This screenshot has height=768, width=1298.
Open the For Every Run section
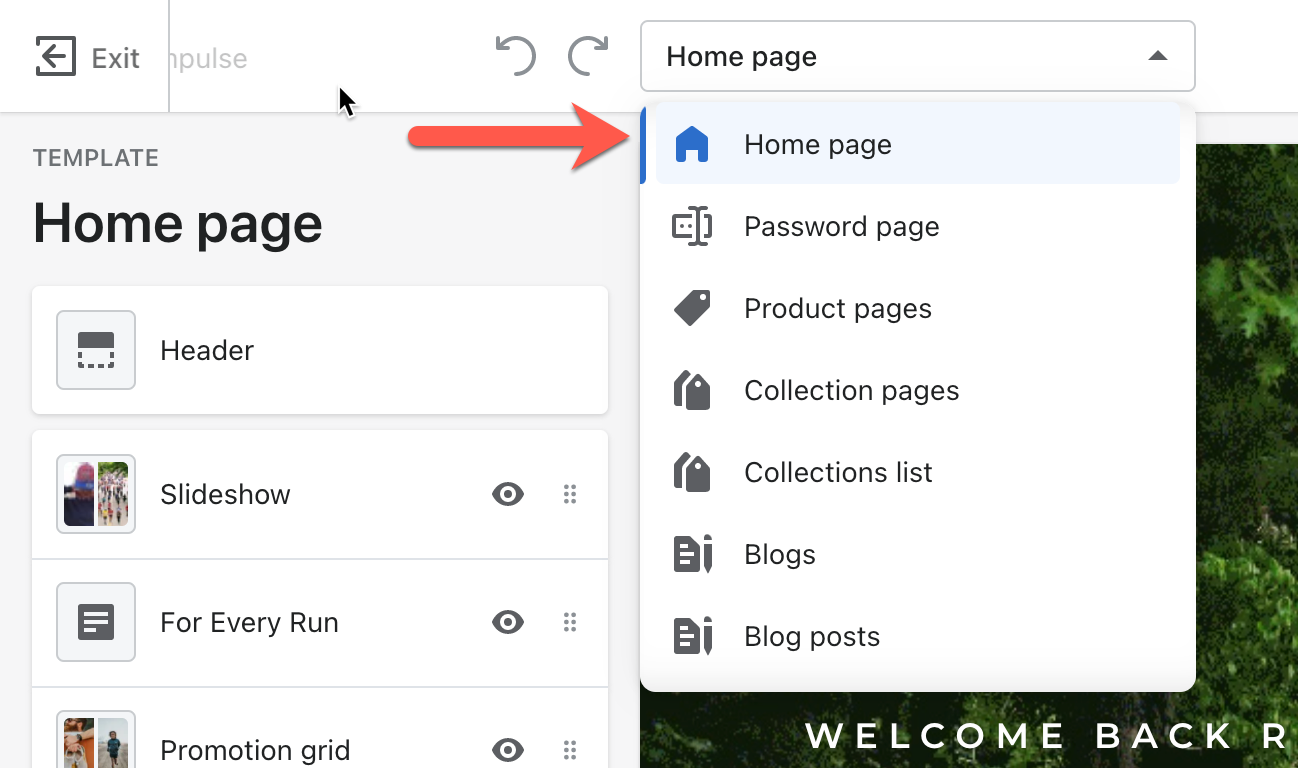(x=320, y=623)
